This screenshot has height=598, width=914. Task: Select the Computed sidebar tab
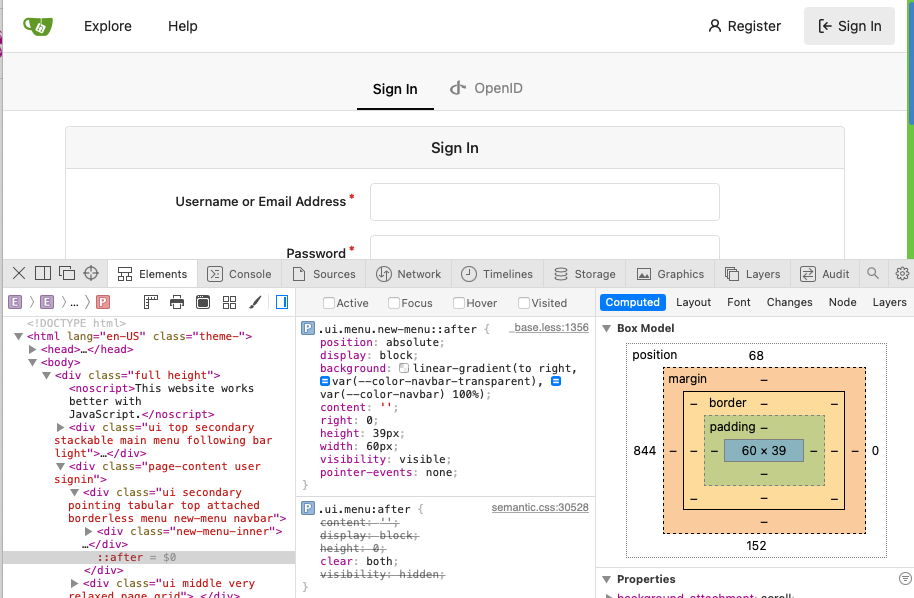(632, 302)
